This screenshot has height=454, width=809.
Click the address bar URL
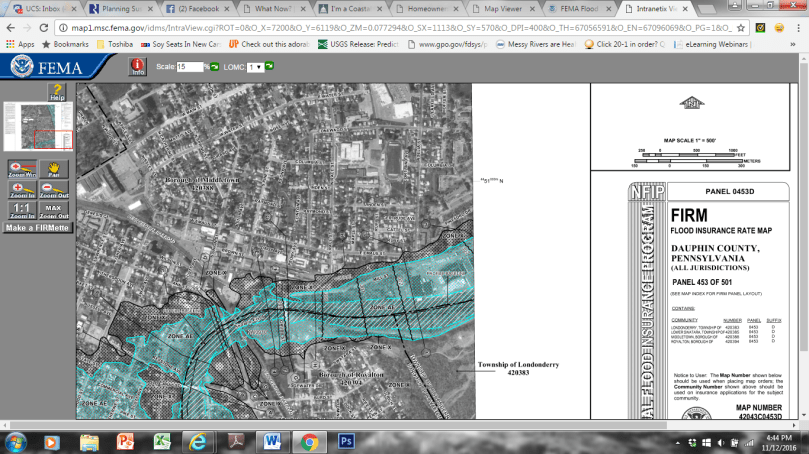coord(401,28)
